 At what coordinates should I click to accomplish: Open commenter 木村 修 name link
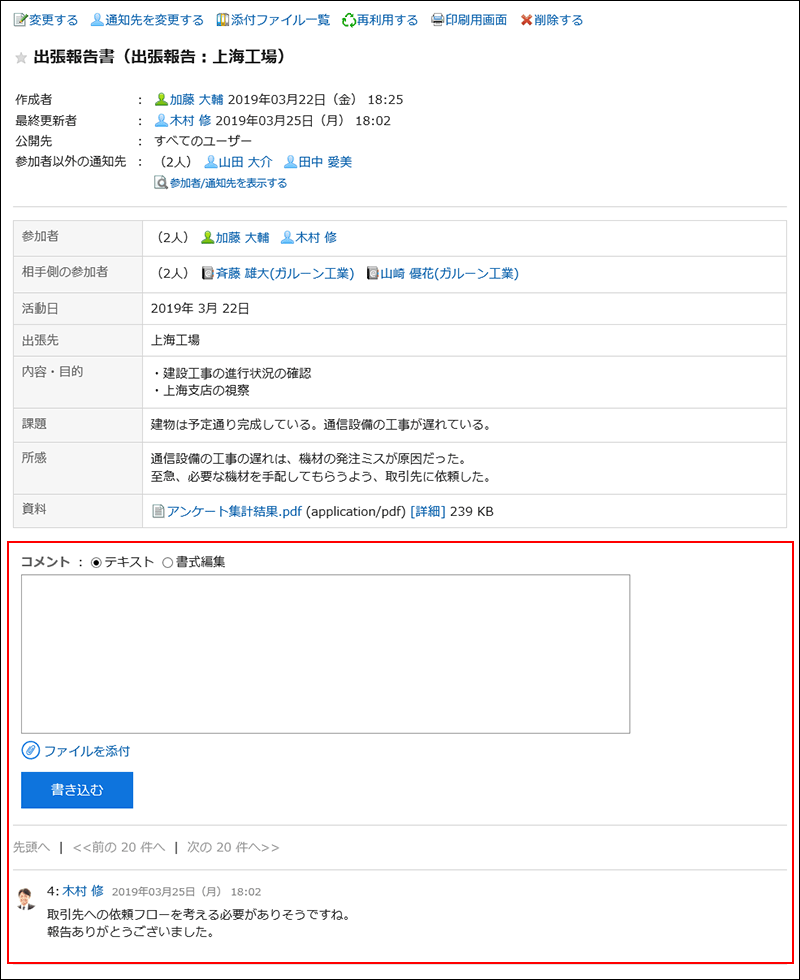tap(83, 891)
